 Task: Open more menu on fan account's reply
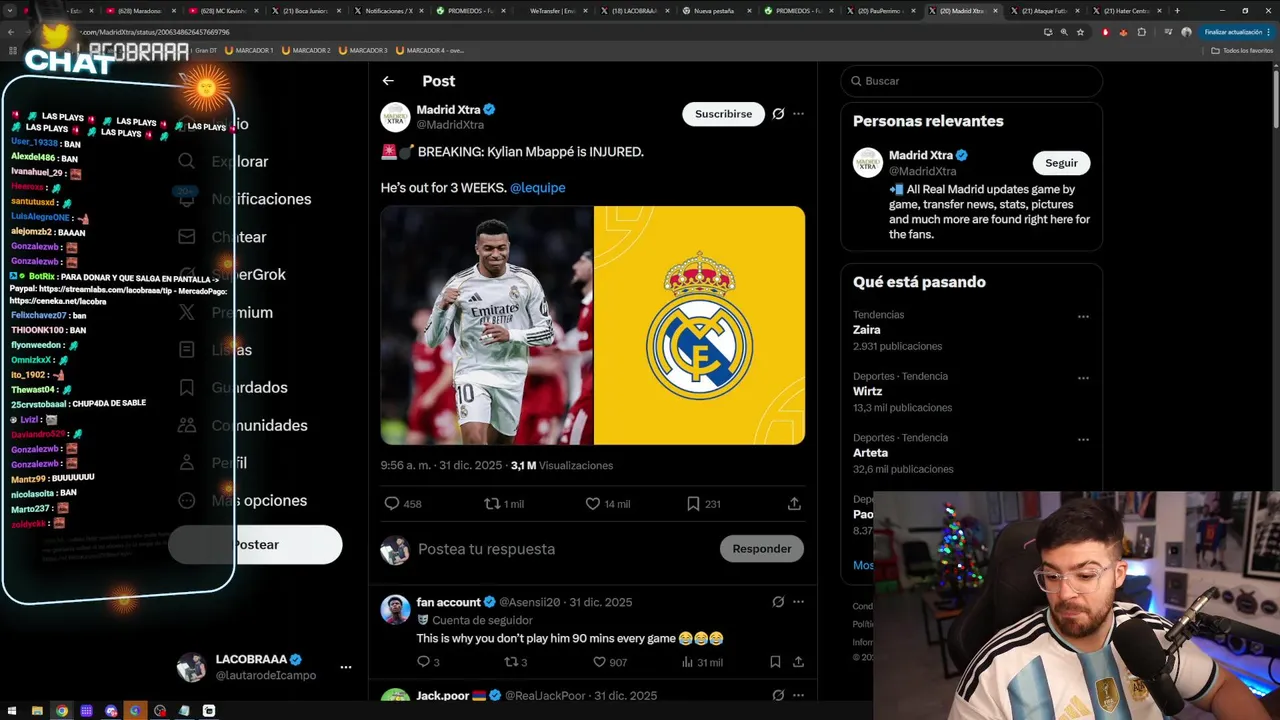(x=798, y=602)
